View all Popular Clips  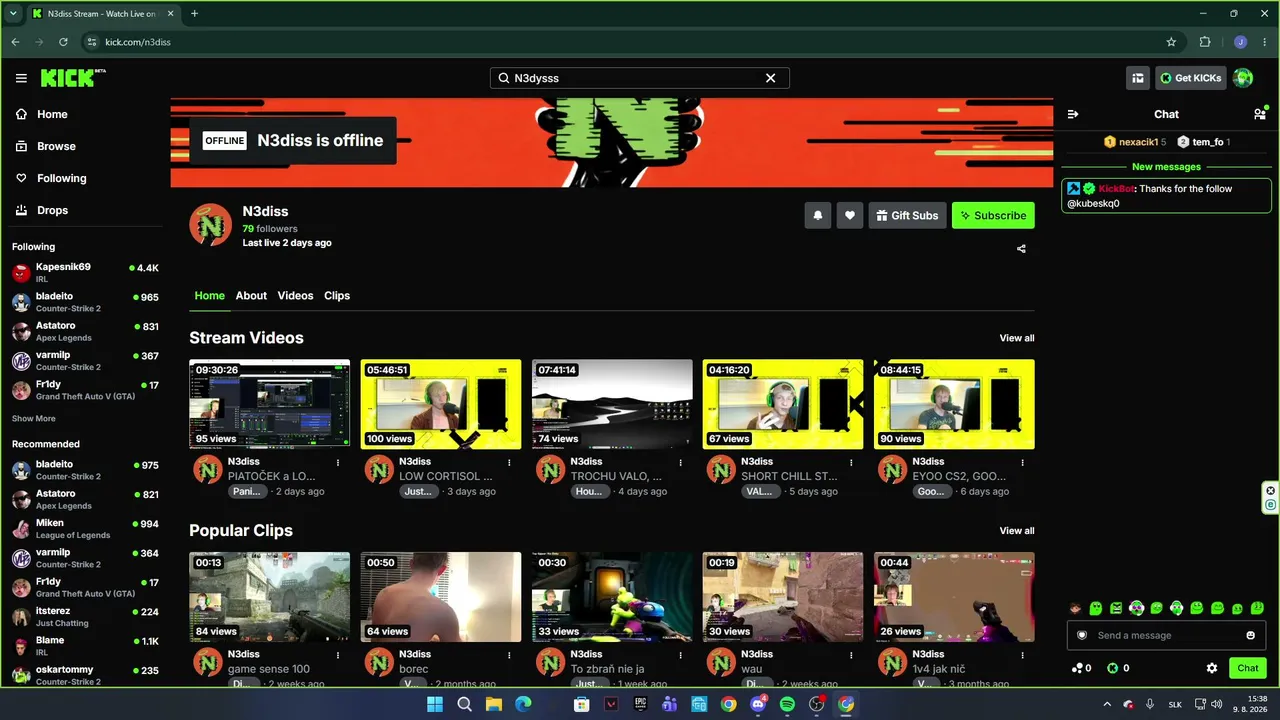click(x=1017, y=531)
